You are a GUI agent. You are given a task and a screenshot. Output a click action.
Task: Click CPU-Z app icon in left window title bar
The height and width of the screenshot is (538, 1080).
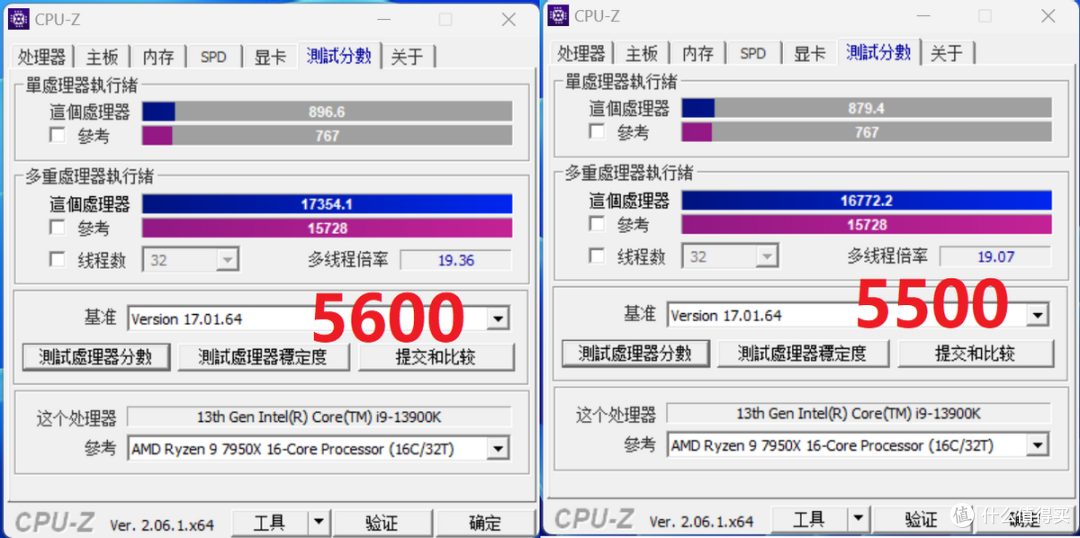pos(19,19)
